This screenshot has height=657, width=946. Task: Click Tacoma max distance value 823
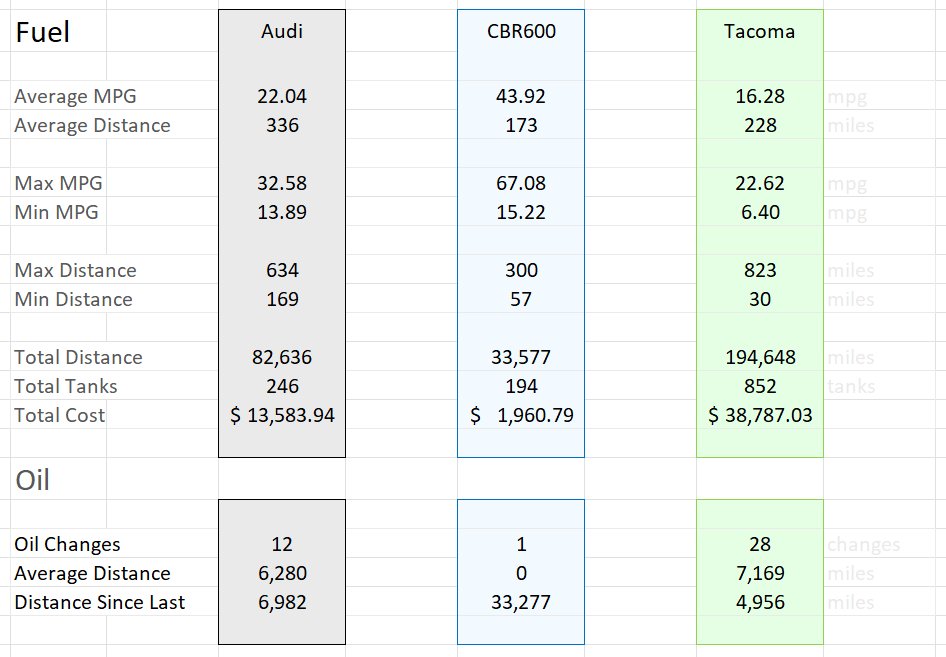point(760,270)
